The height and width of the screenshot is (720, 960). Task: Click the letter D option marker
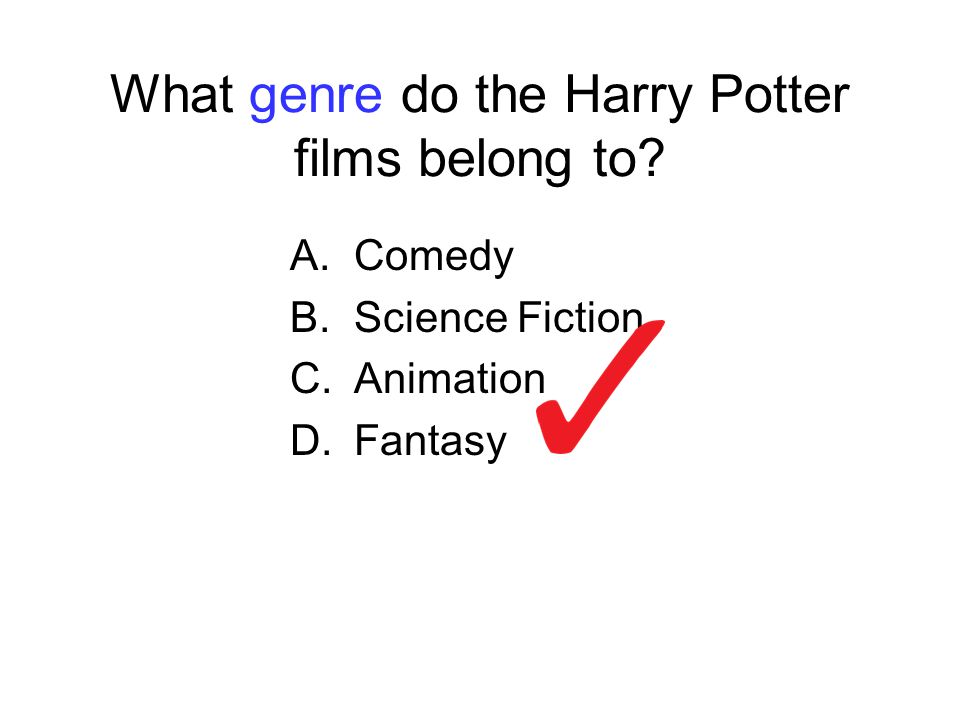coord(310,440)
